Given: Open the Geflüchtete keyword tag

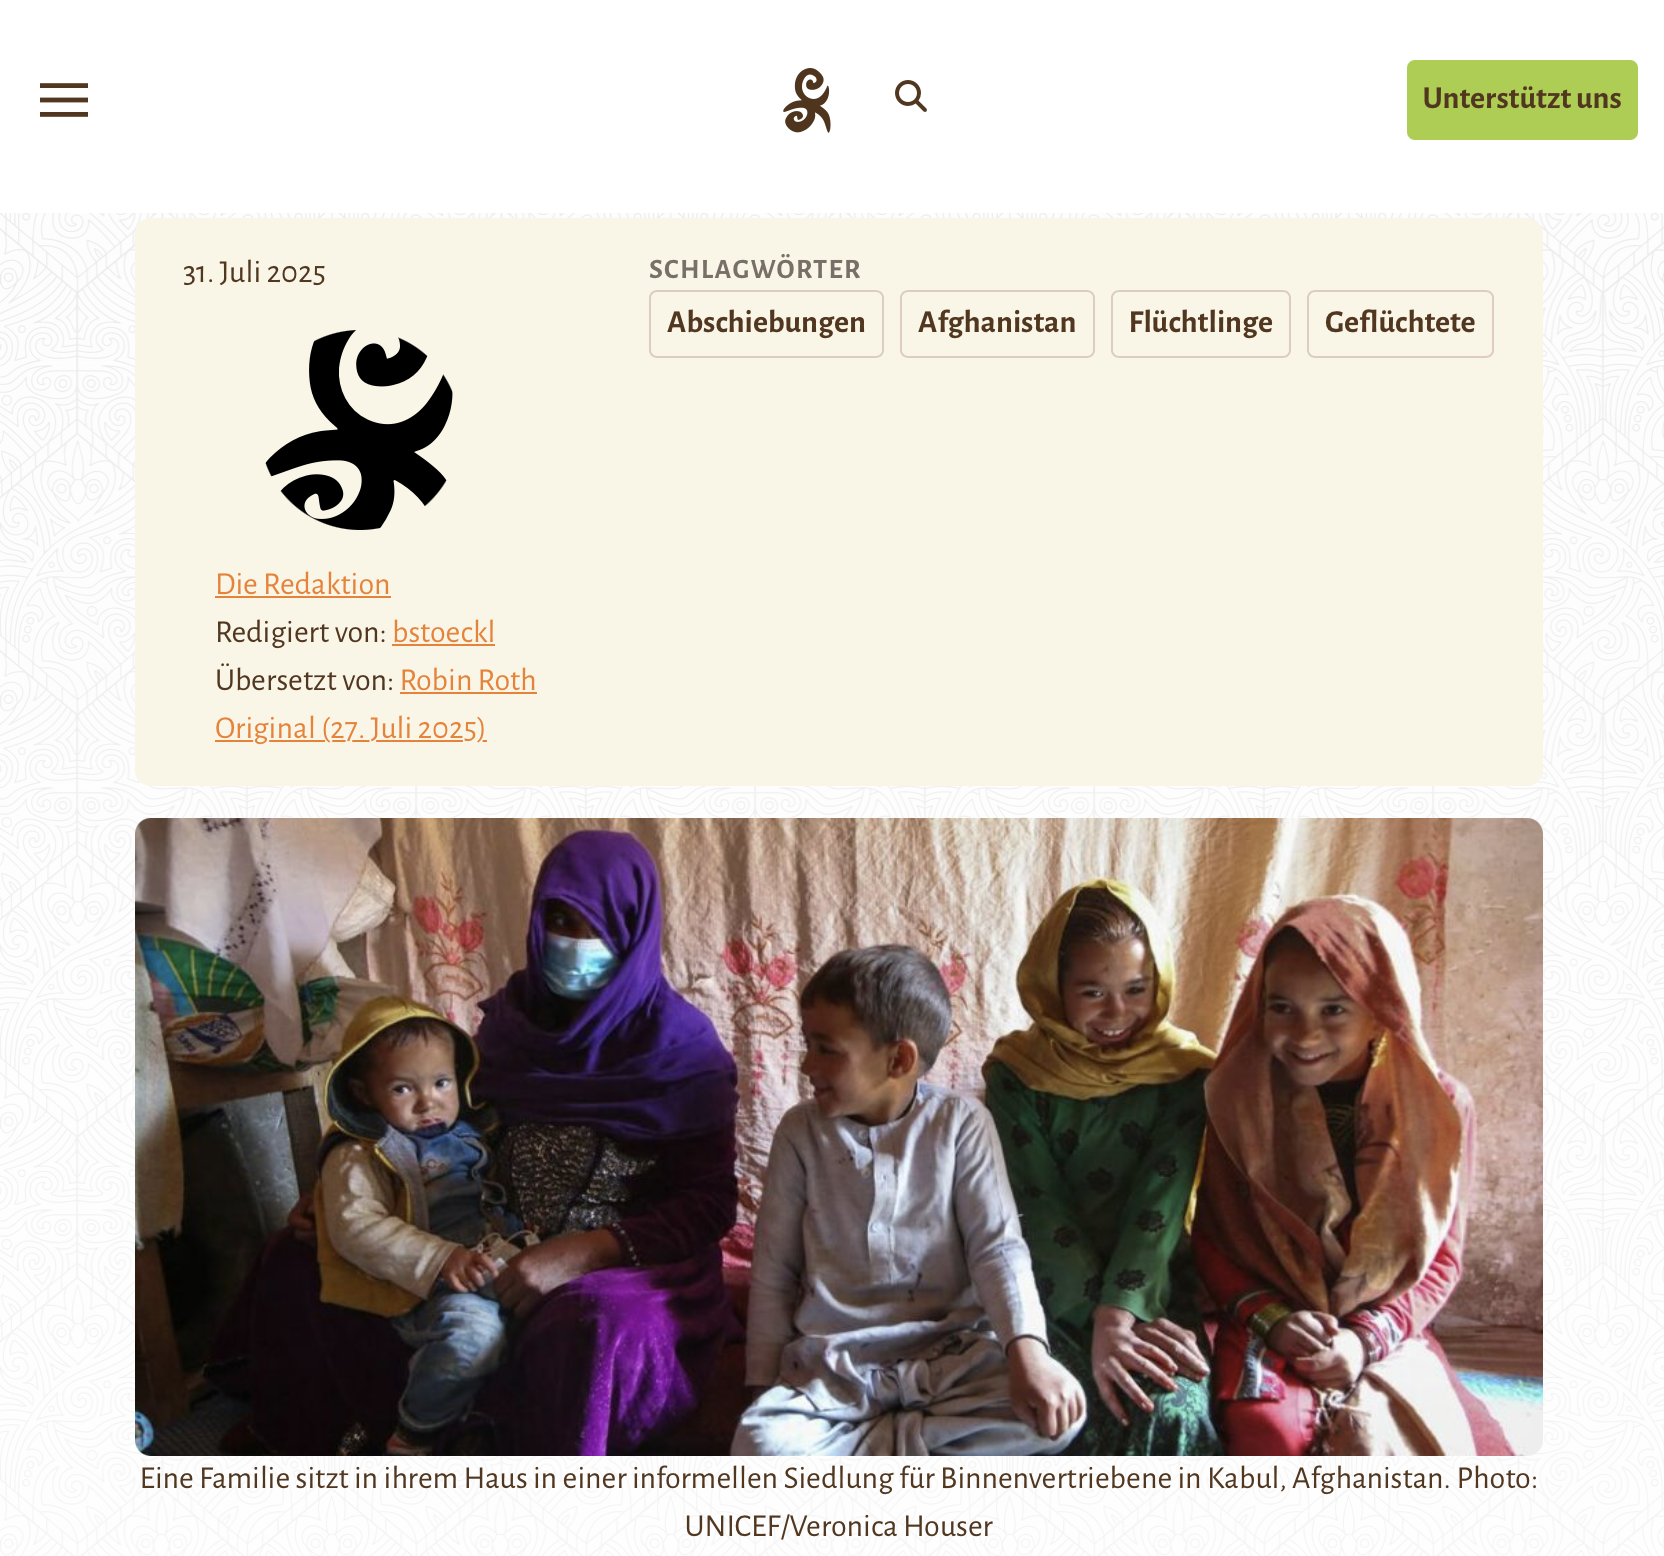Looking at the screenshot, I should click(x=1400, y=323).
